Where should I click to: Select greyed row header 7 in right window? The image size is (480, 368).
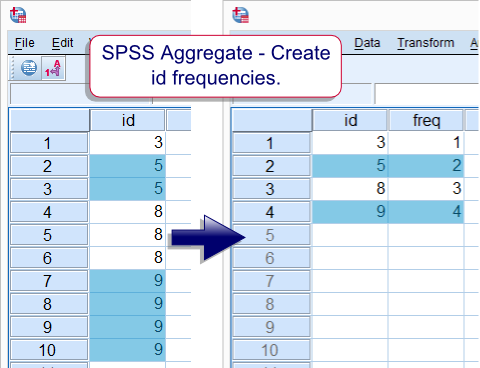pos(272,281)
